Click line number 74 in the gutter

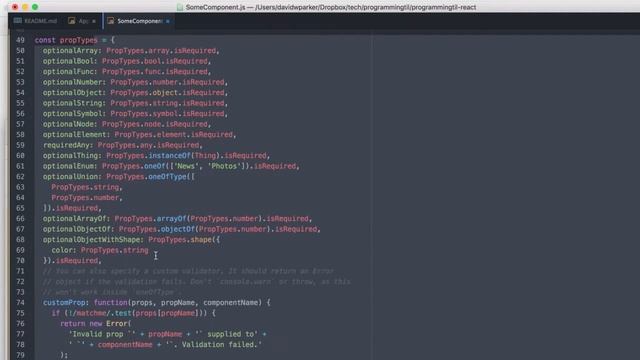20,302
